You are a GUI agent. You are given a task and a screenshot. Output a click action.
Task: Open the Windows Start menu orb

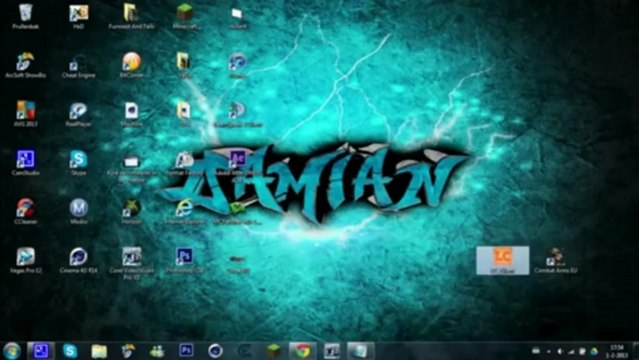(x=12, y=351)
